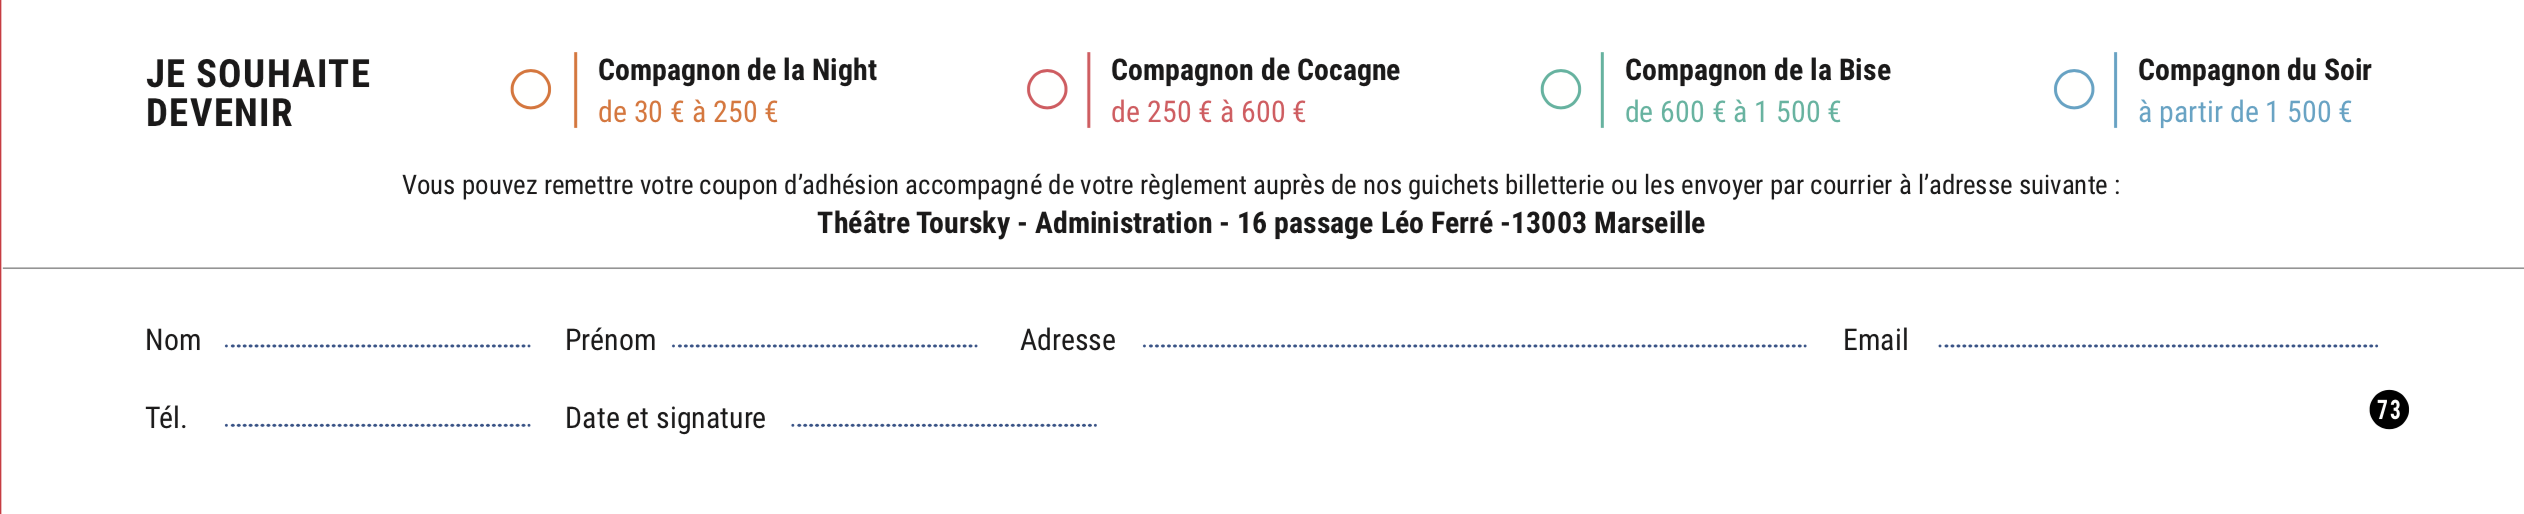Click the Nom dotted input line
The width and height of the screenshot is (2524, 514).
point(378,345)
